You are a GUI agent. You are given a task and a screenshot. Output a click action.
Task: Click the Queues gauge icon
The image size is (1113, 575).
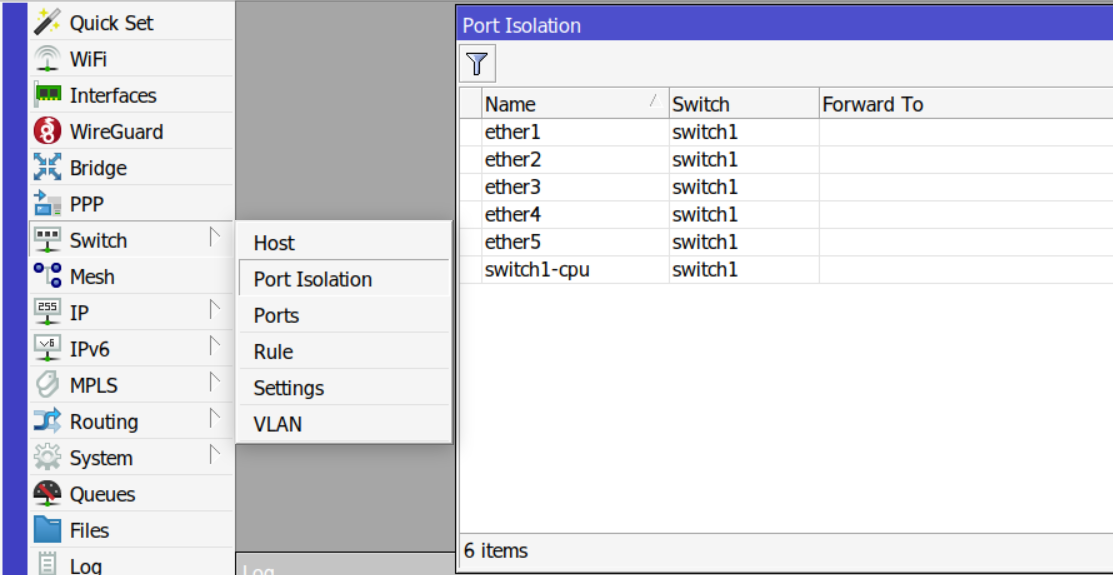pyautogui.click(x=47, y=494)
